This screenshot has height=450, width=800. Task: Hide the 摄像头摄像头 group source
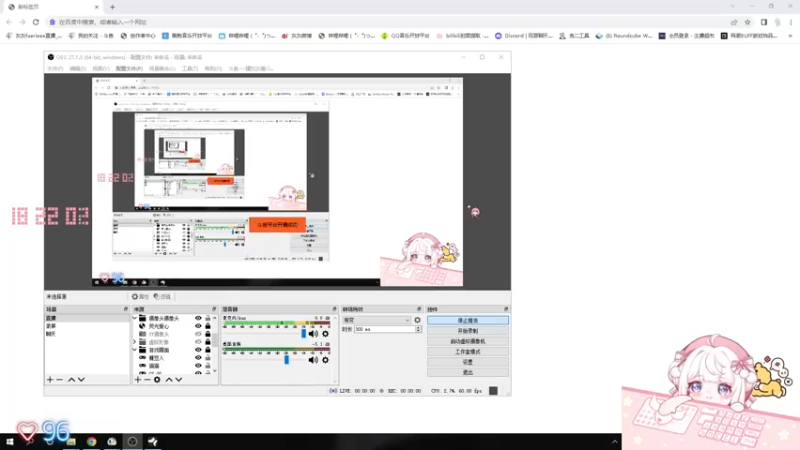click(198, 318)
